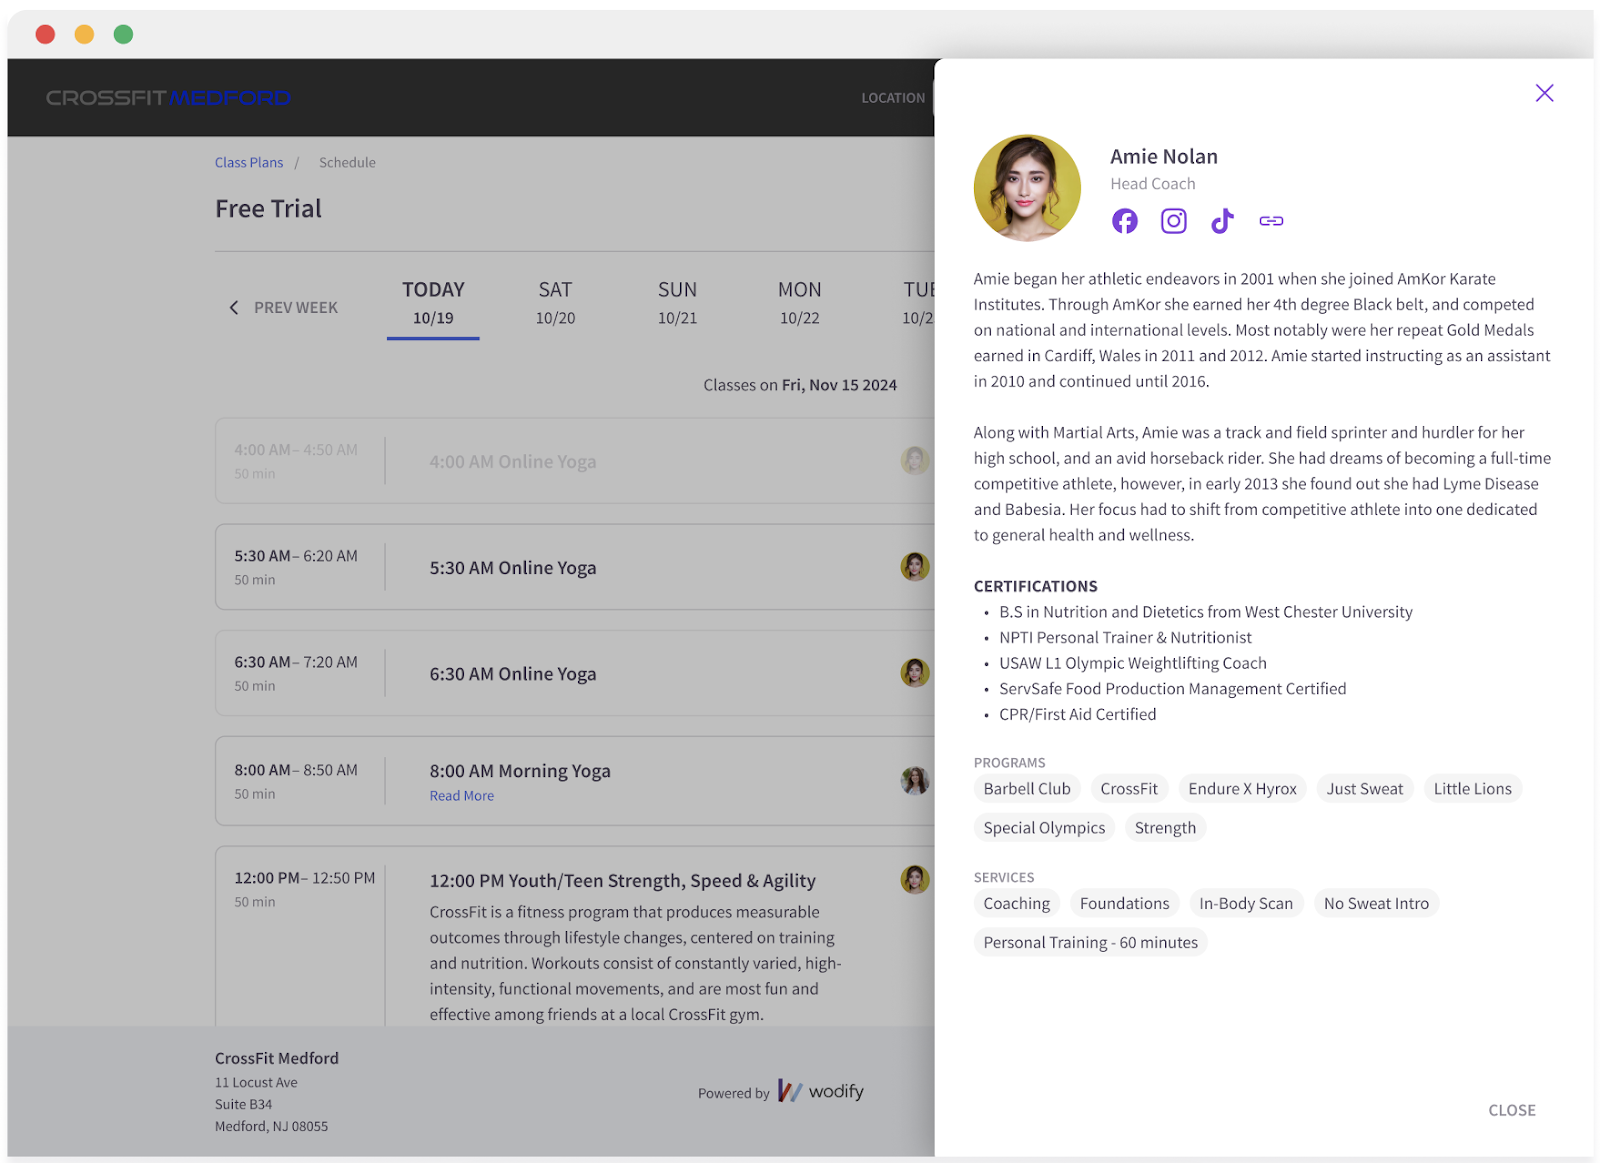
Task: Open the Class Plans breadcrumb link
Action: pos(249,162)
